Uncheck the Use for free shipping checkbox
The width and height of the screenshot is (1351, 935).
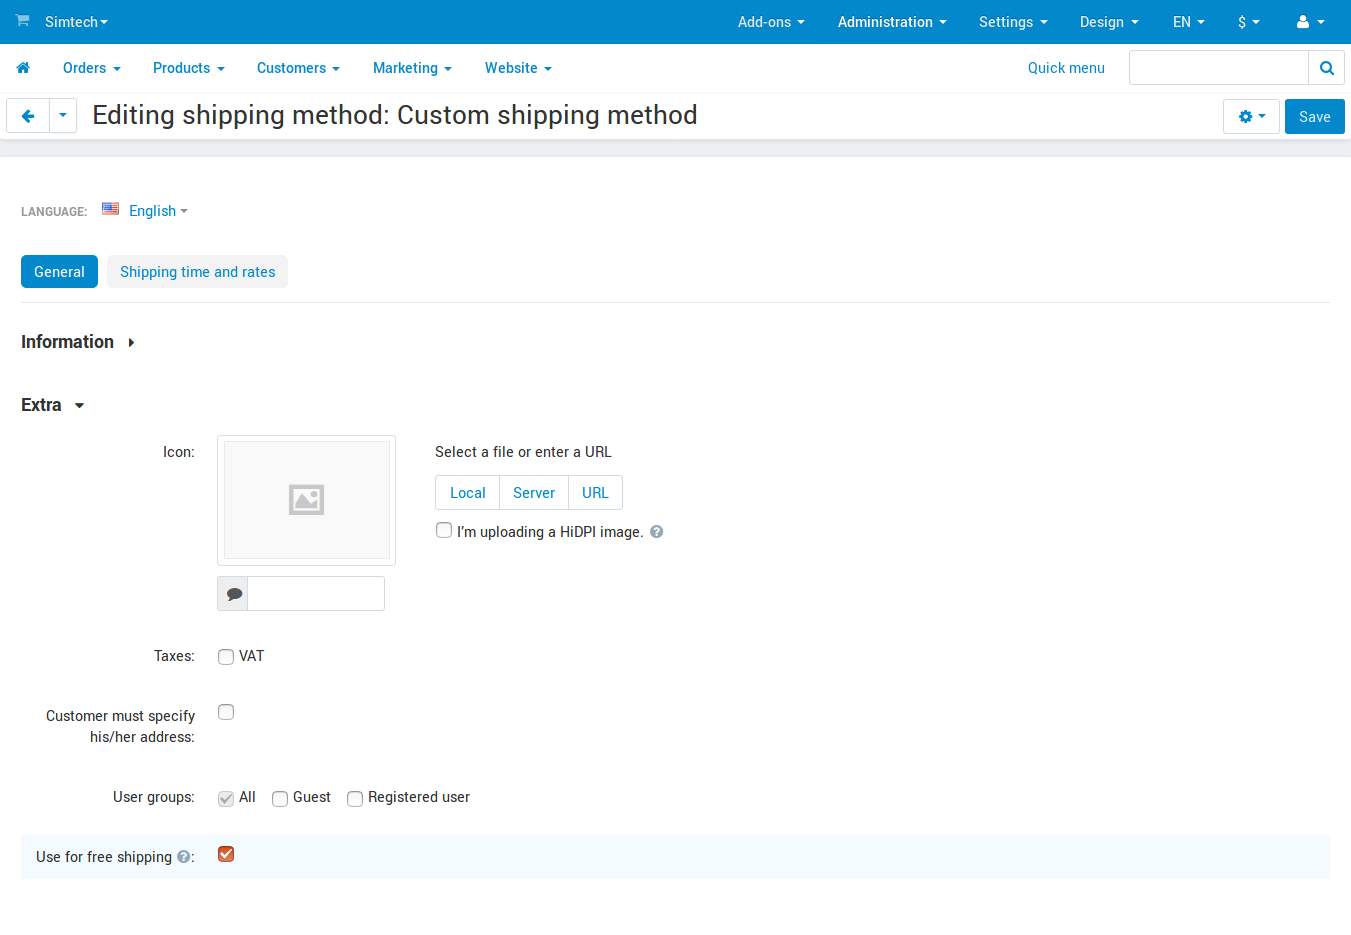[226, 854]
